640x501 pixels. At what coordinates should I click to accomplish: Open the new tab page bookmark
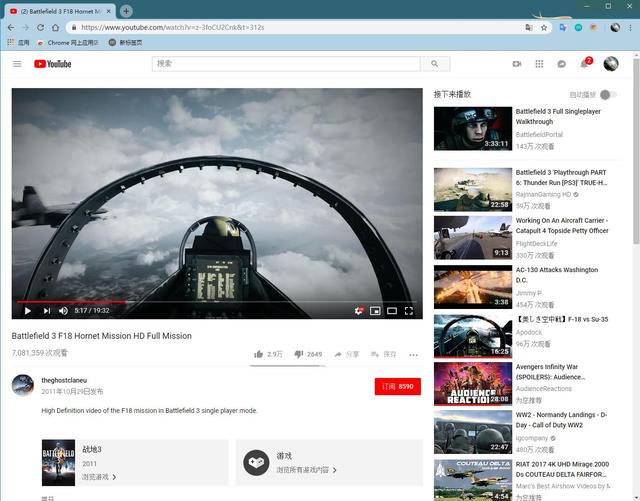[126, 42]
